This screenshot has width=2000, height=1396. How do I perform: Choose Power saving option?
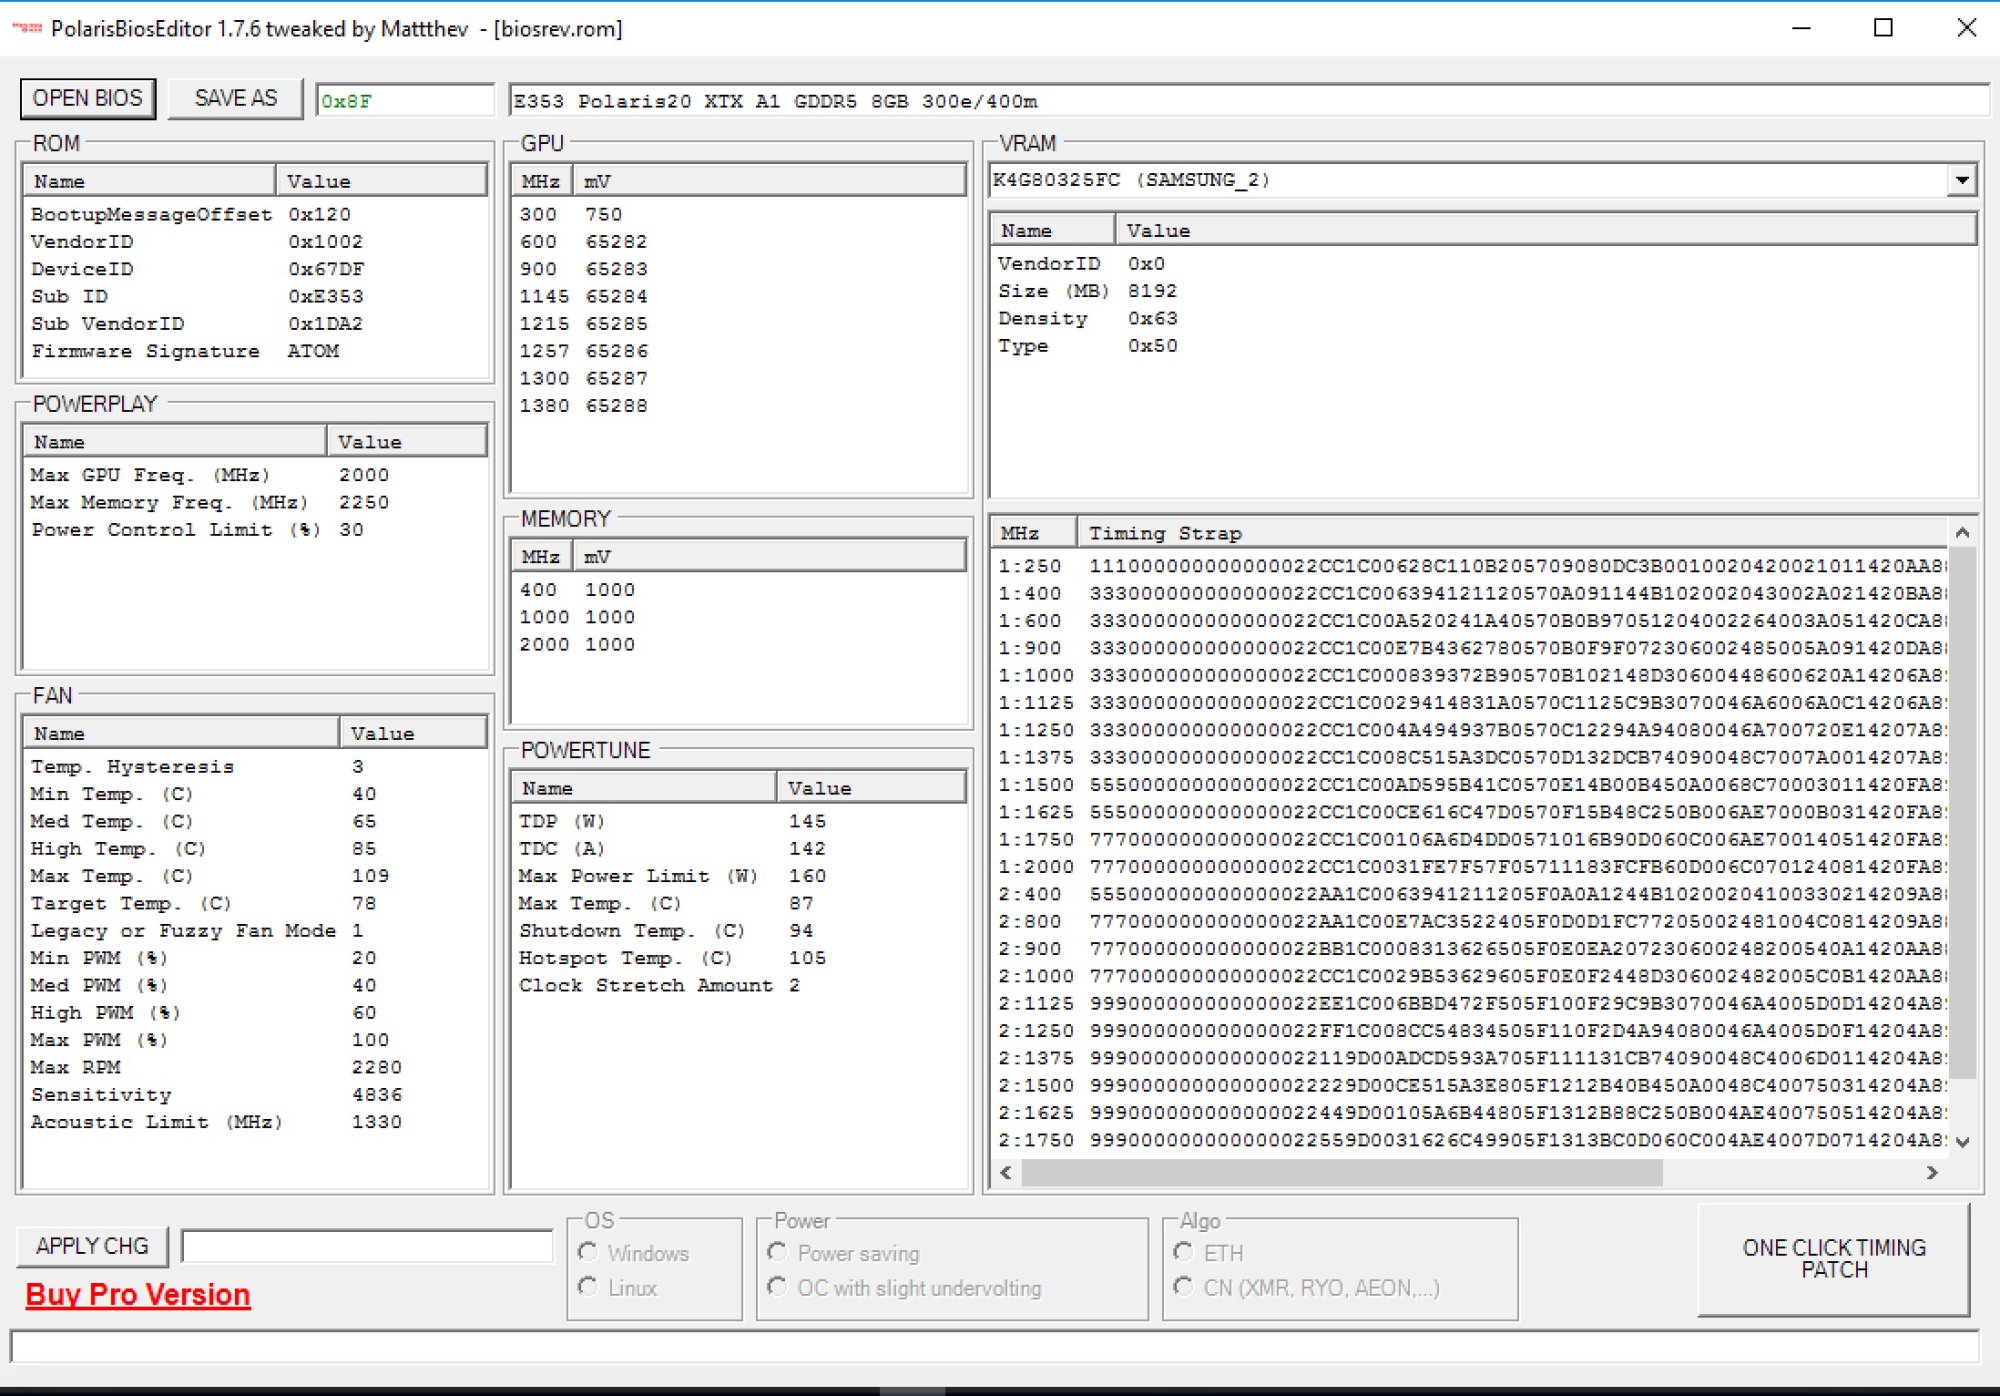coord(778,1252)
